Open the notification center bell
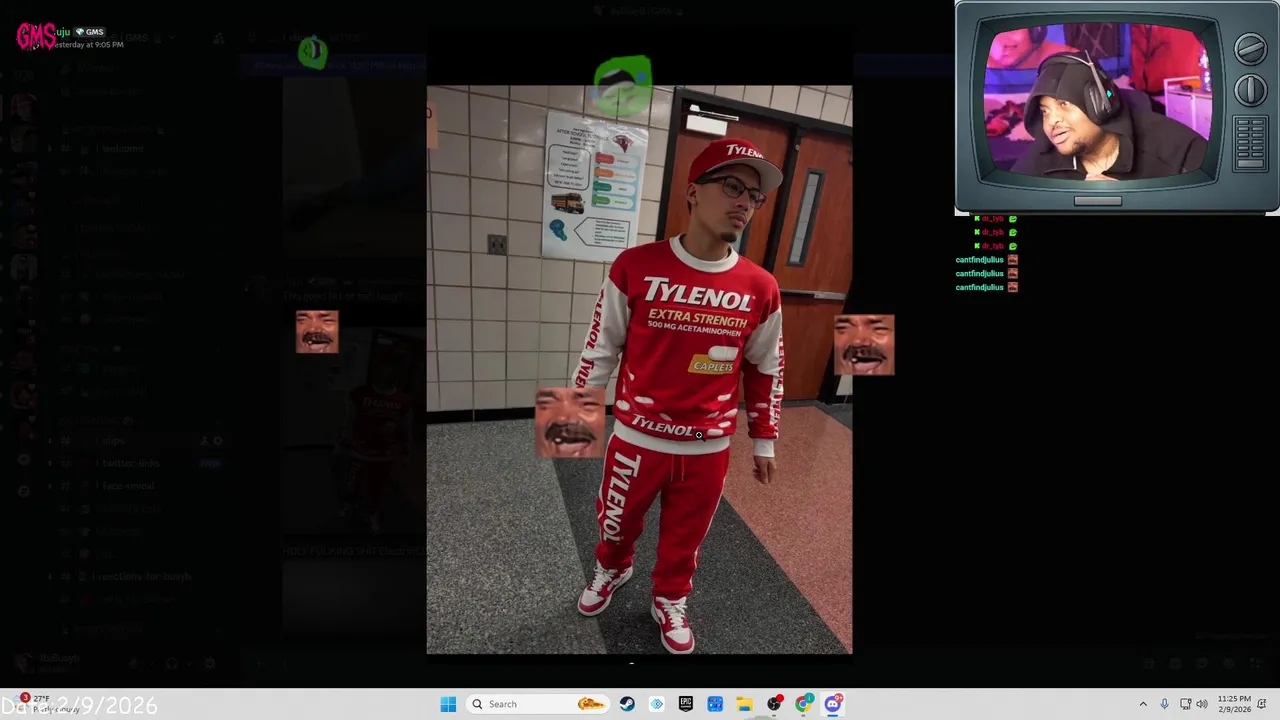This screenshot has width=1280, height=720. (1262, 704)
